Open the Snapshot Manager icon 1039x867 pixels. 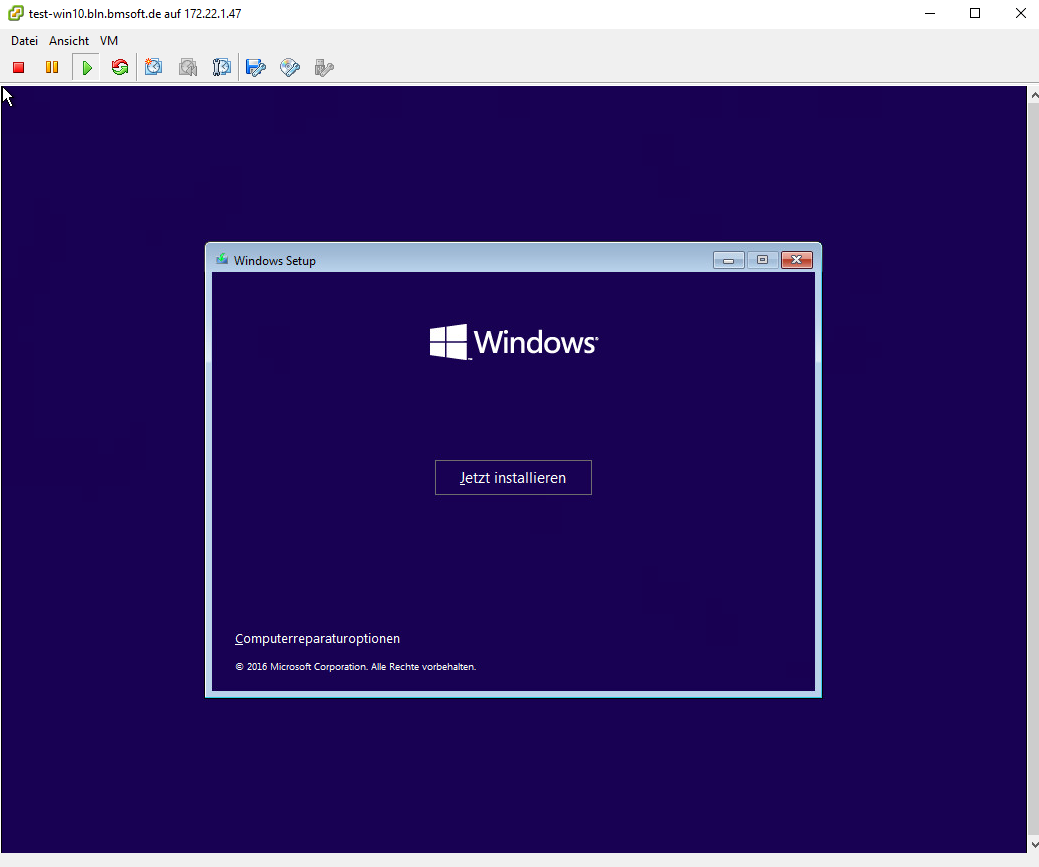tap(221, 67)
